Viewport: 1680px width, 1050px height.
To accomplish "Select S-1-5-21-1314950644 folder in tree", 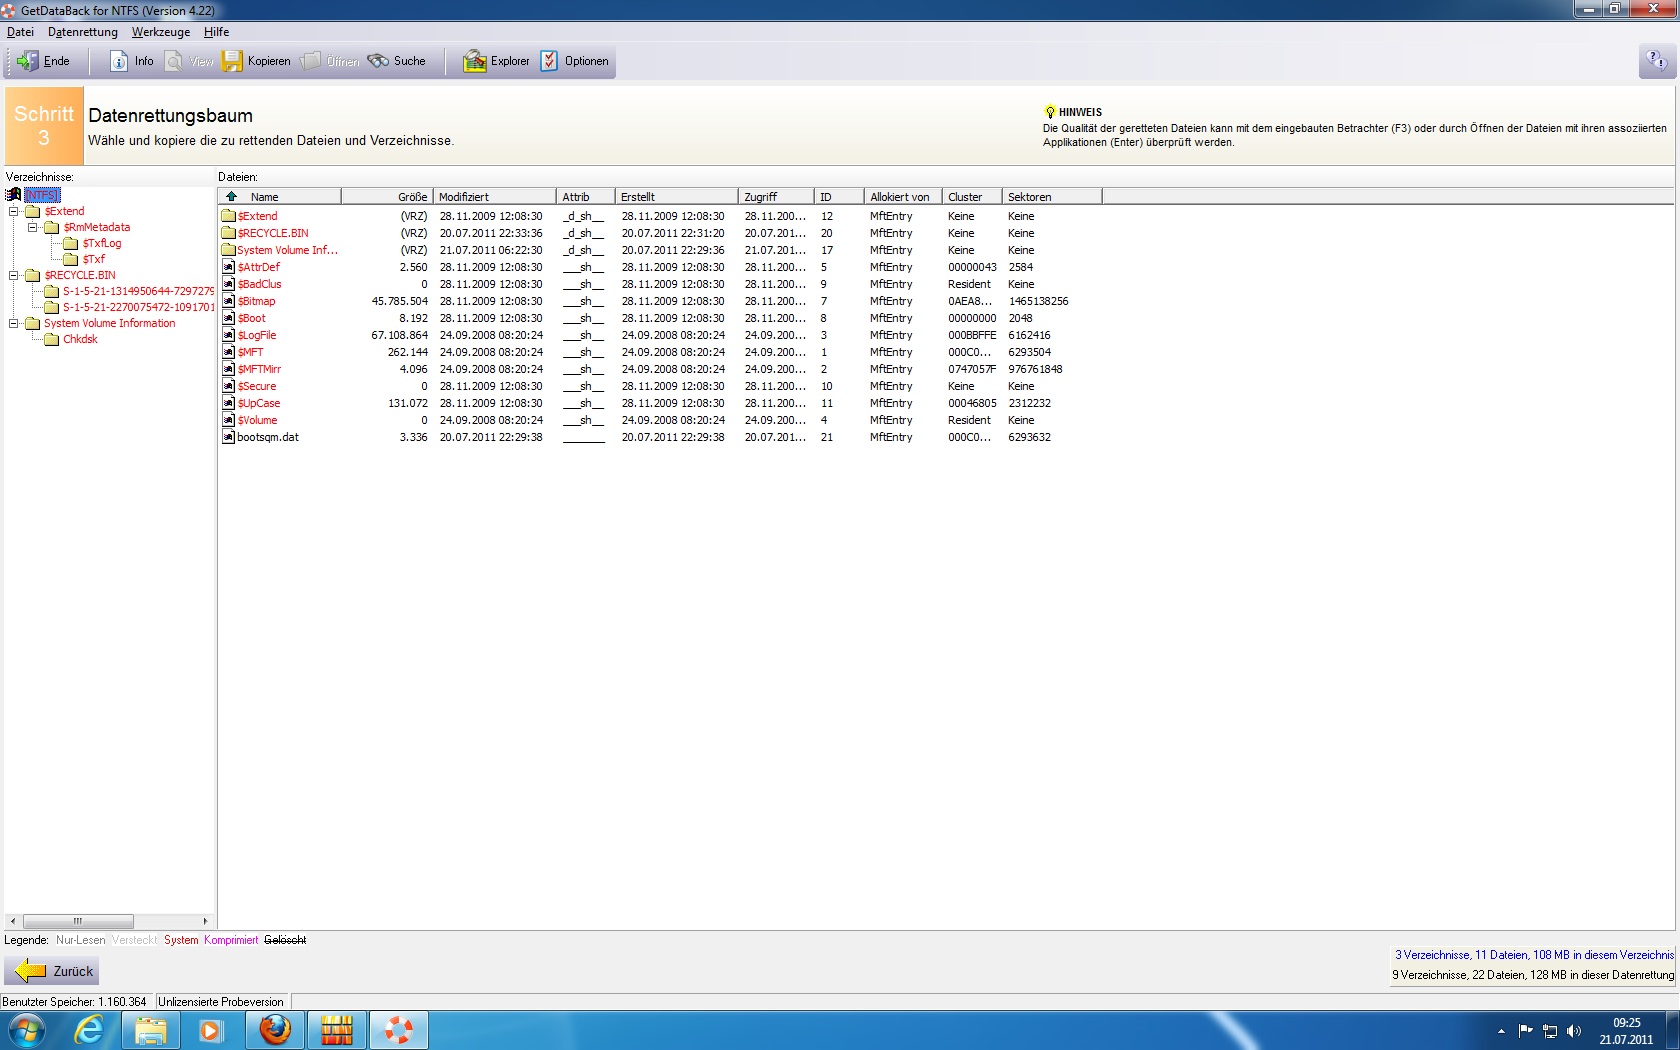I will point(138,291).
